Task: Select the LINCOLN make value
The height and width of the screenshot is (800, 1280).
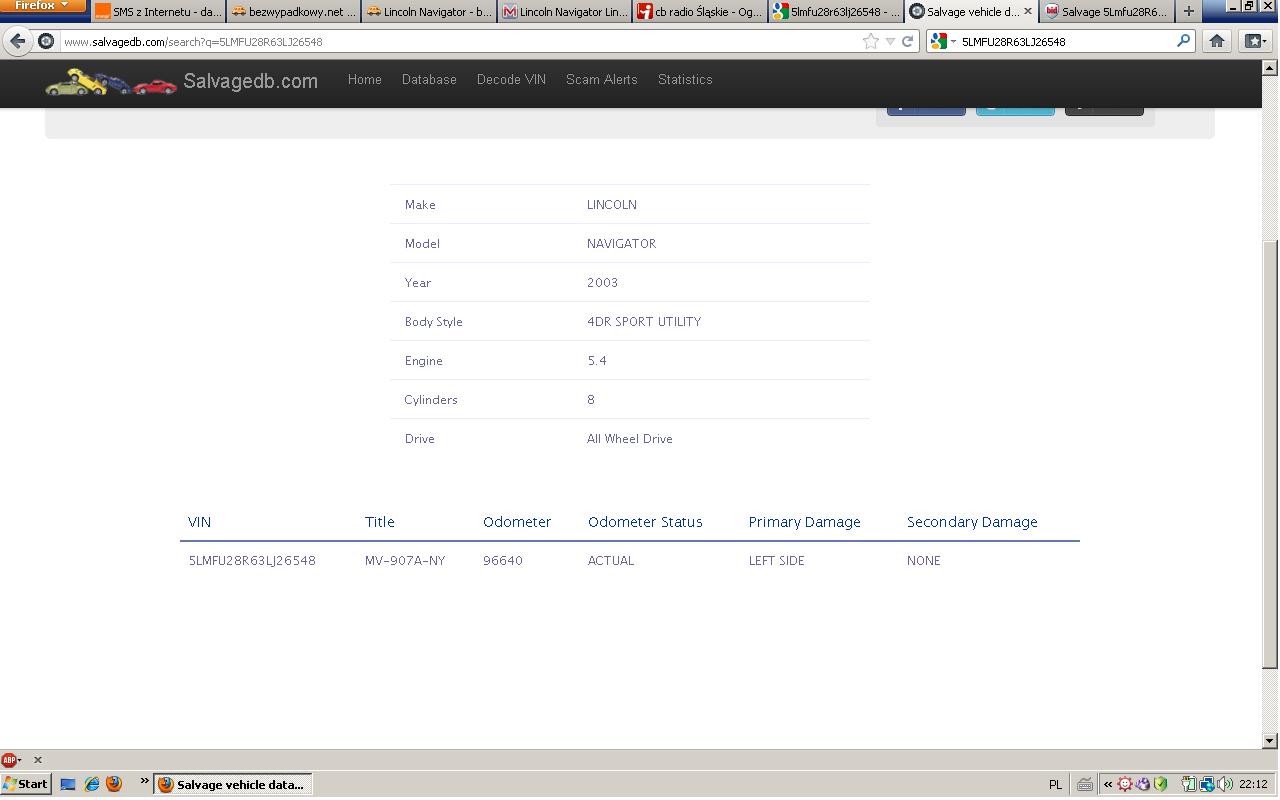Action: click(x=612, y=205)
